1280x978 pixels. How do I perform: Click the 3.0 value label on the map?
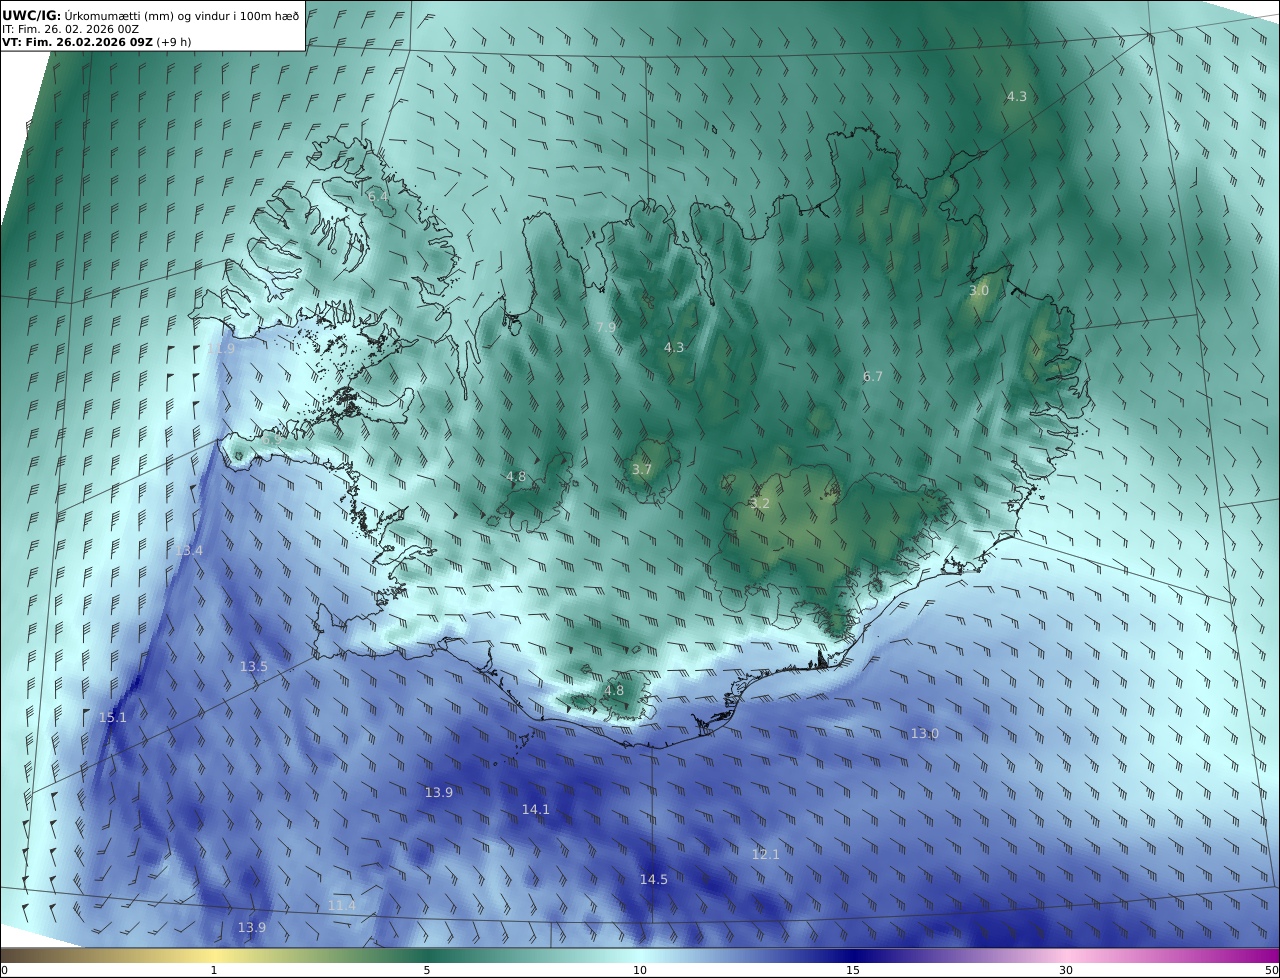979,291
